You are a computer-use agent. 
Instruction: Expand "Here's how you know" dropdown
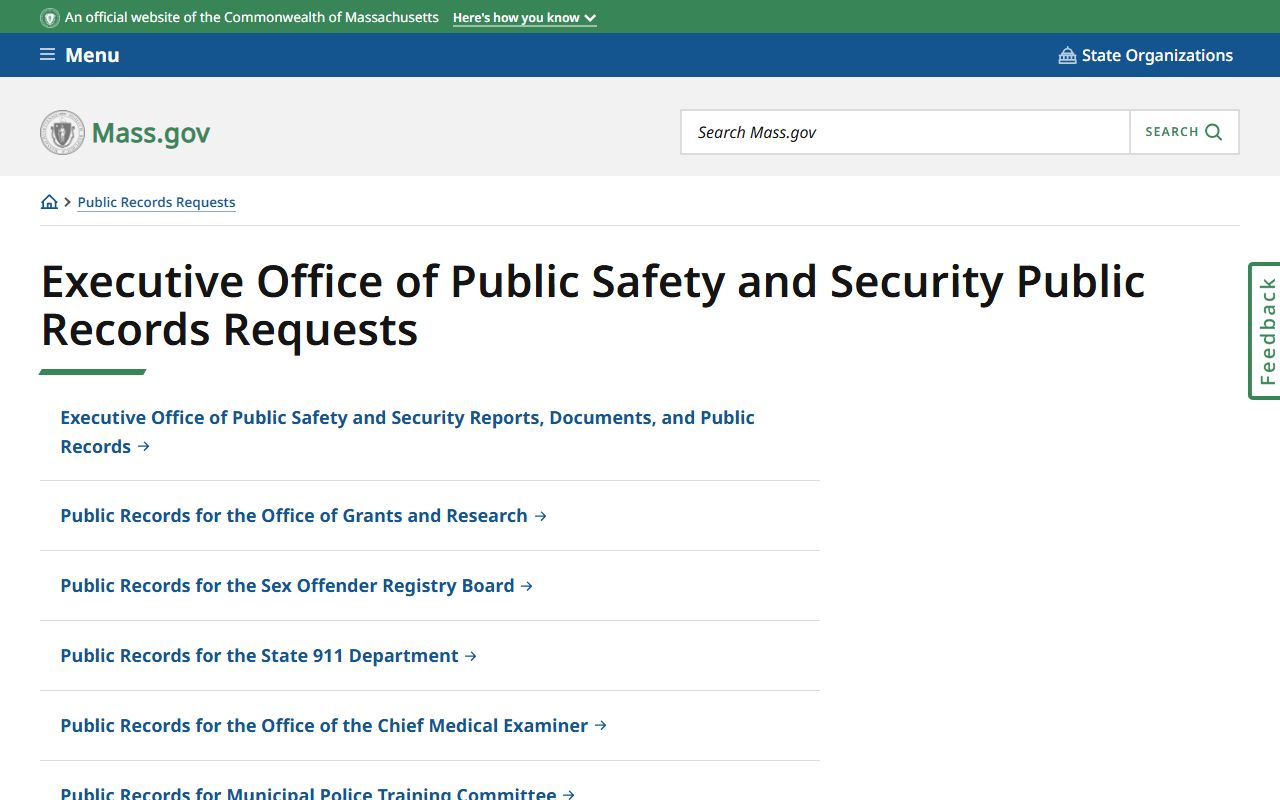524,18
